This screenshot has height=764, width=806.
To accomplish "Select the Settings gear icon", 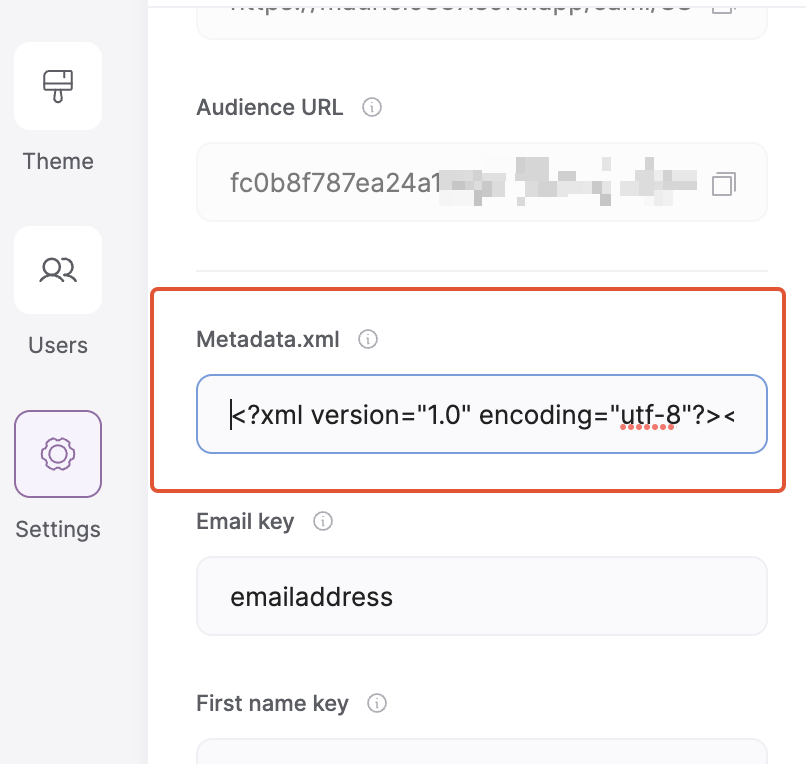I will click(x=57, y=453).
